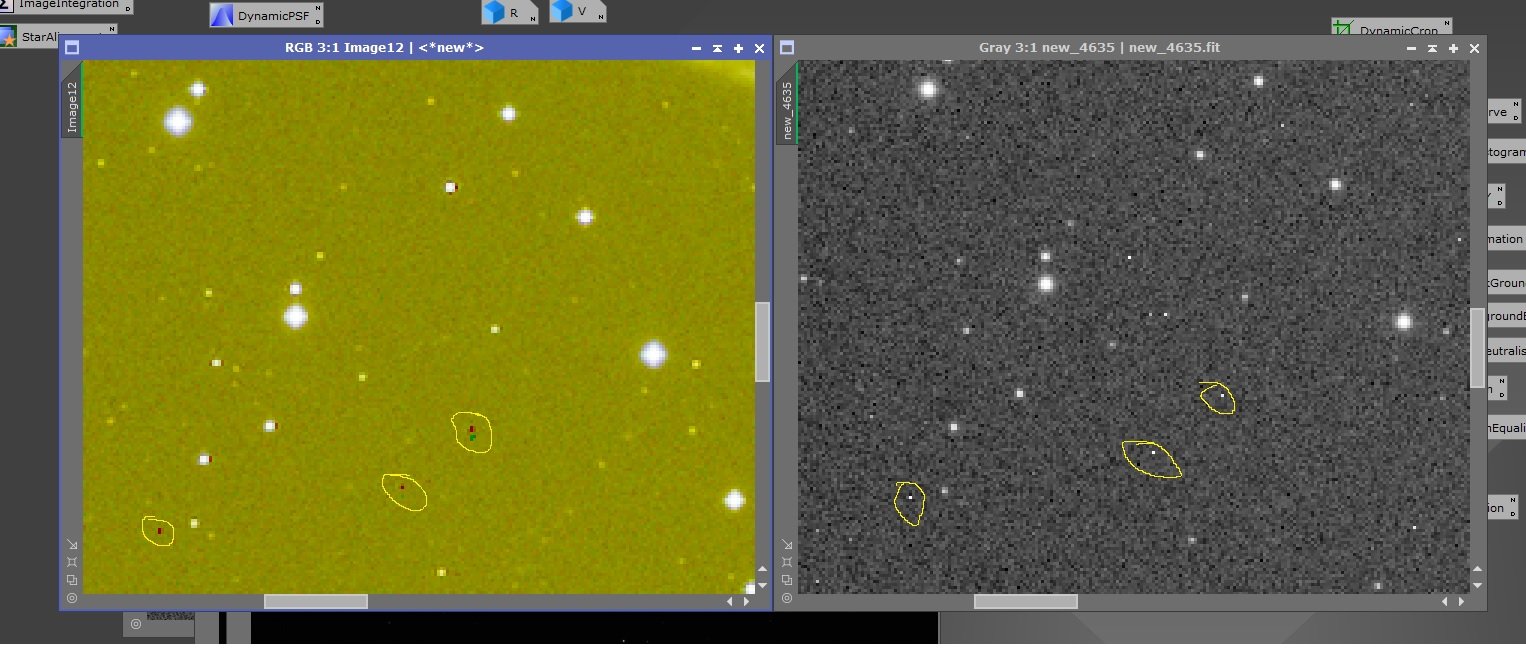Select the new_4635 vertical view tab
The height and width of the screenshot is (649, 1526).
(x=787, y=111)
